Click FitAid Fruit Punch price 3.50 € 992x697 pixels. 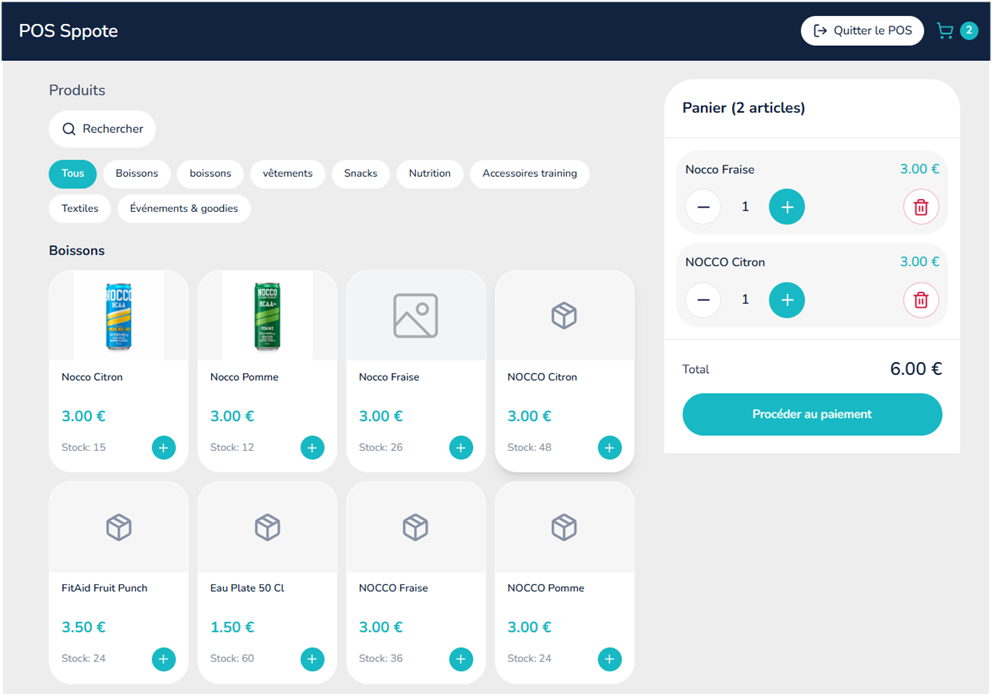click(84, 627)
